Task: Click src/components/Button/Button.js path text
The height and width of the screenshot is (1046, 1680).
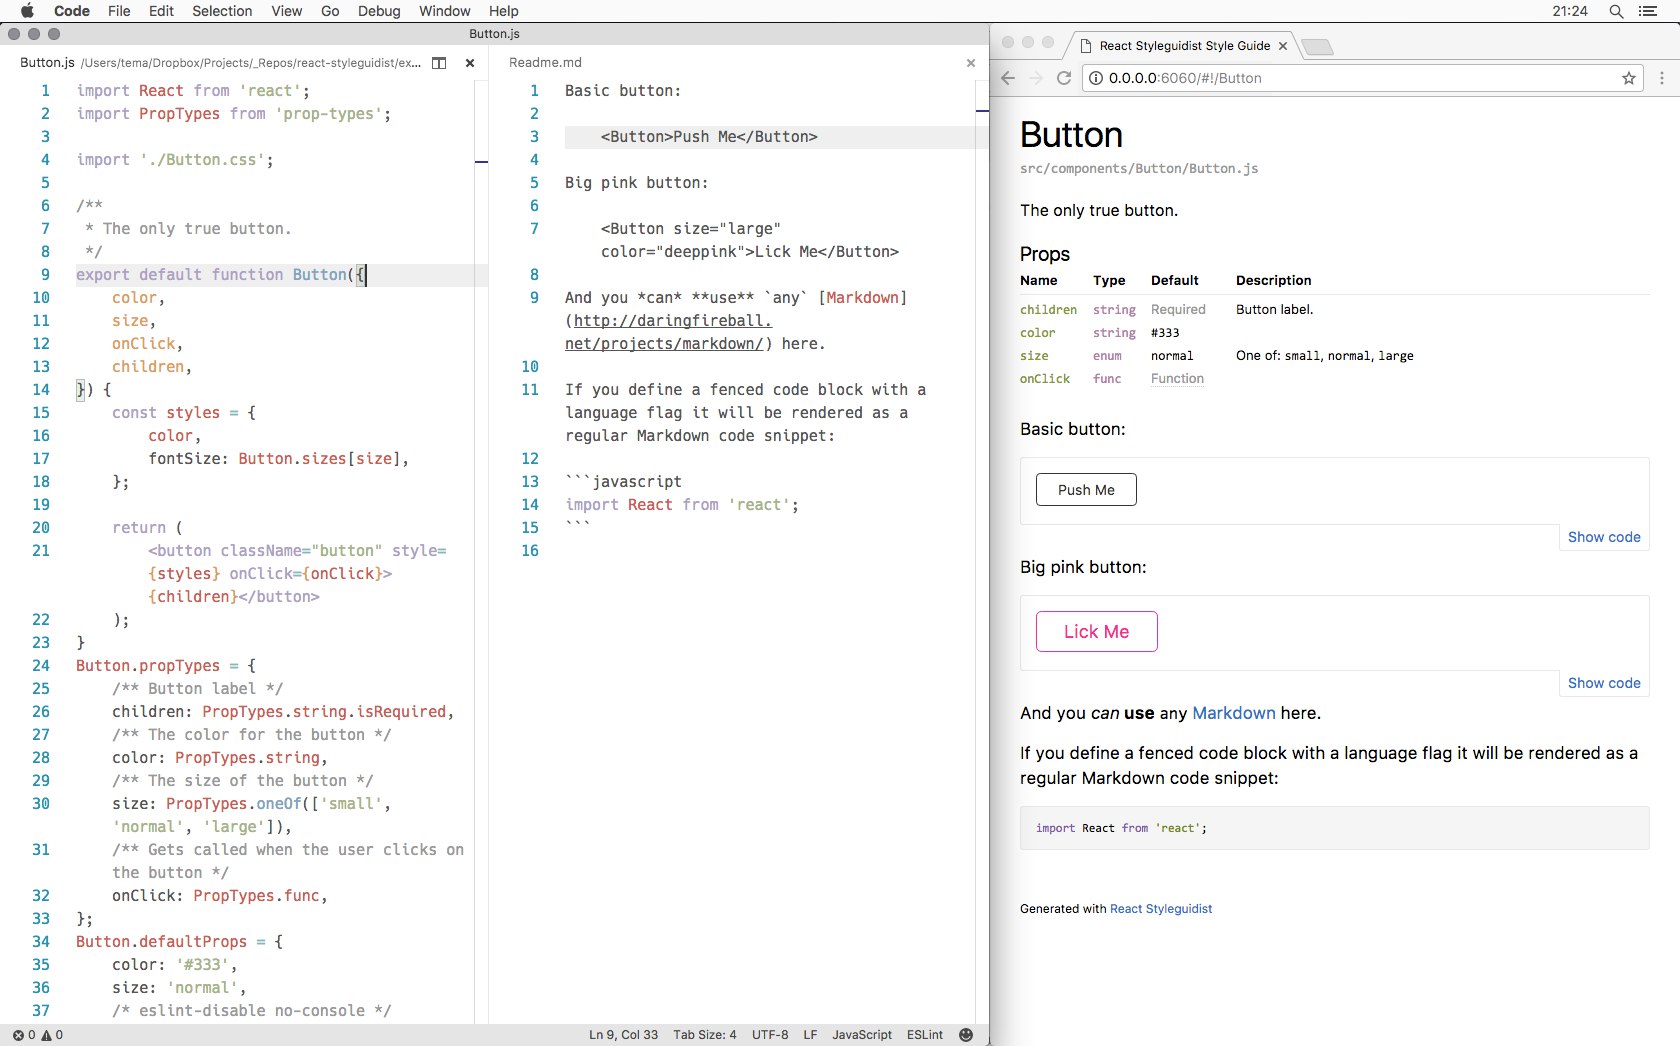Action: click(1139, 169)
